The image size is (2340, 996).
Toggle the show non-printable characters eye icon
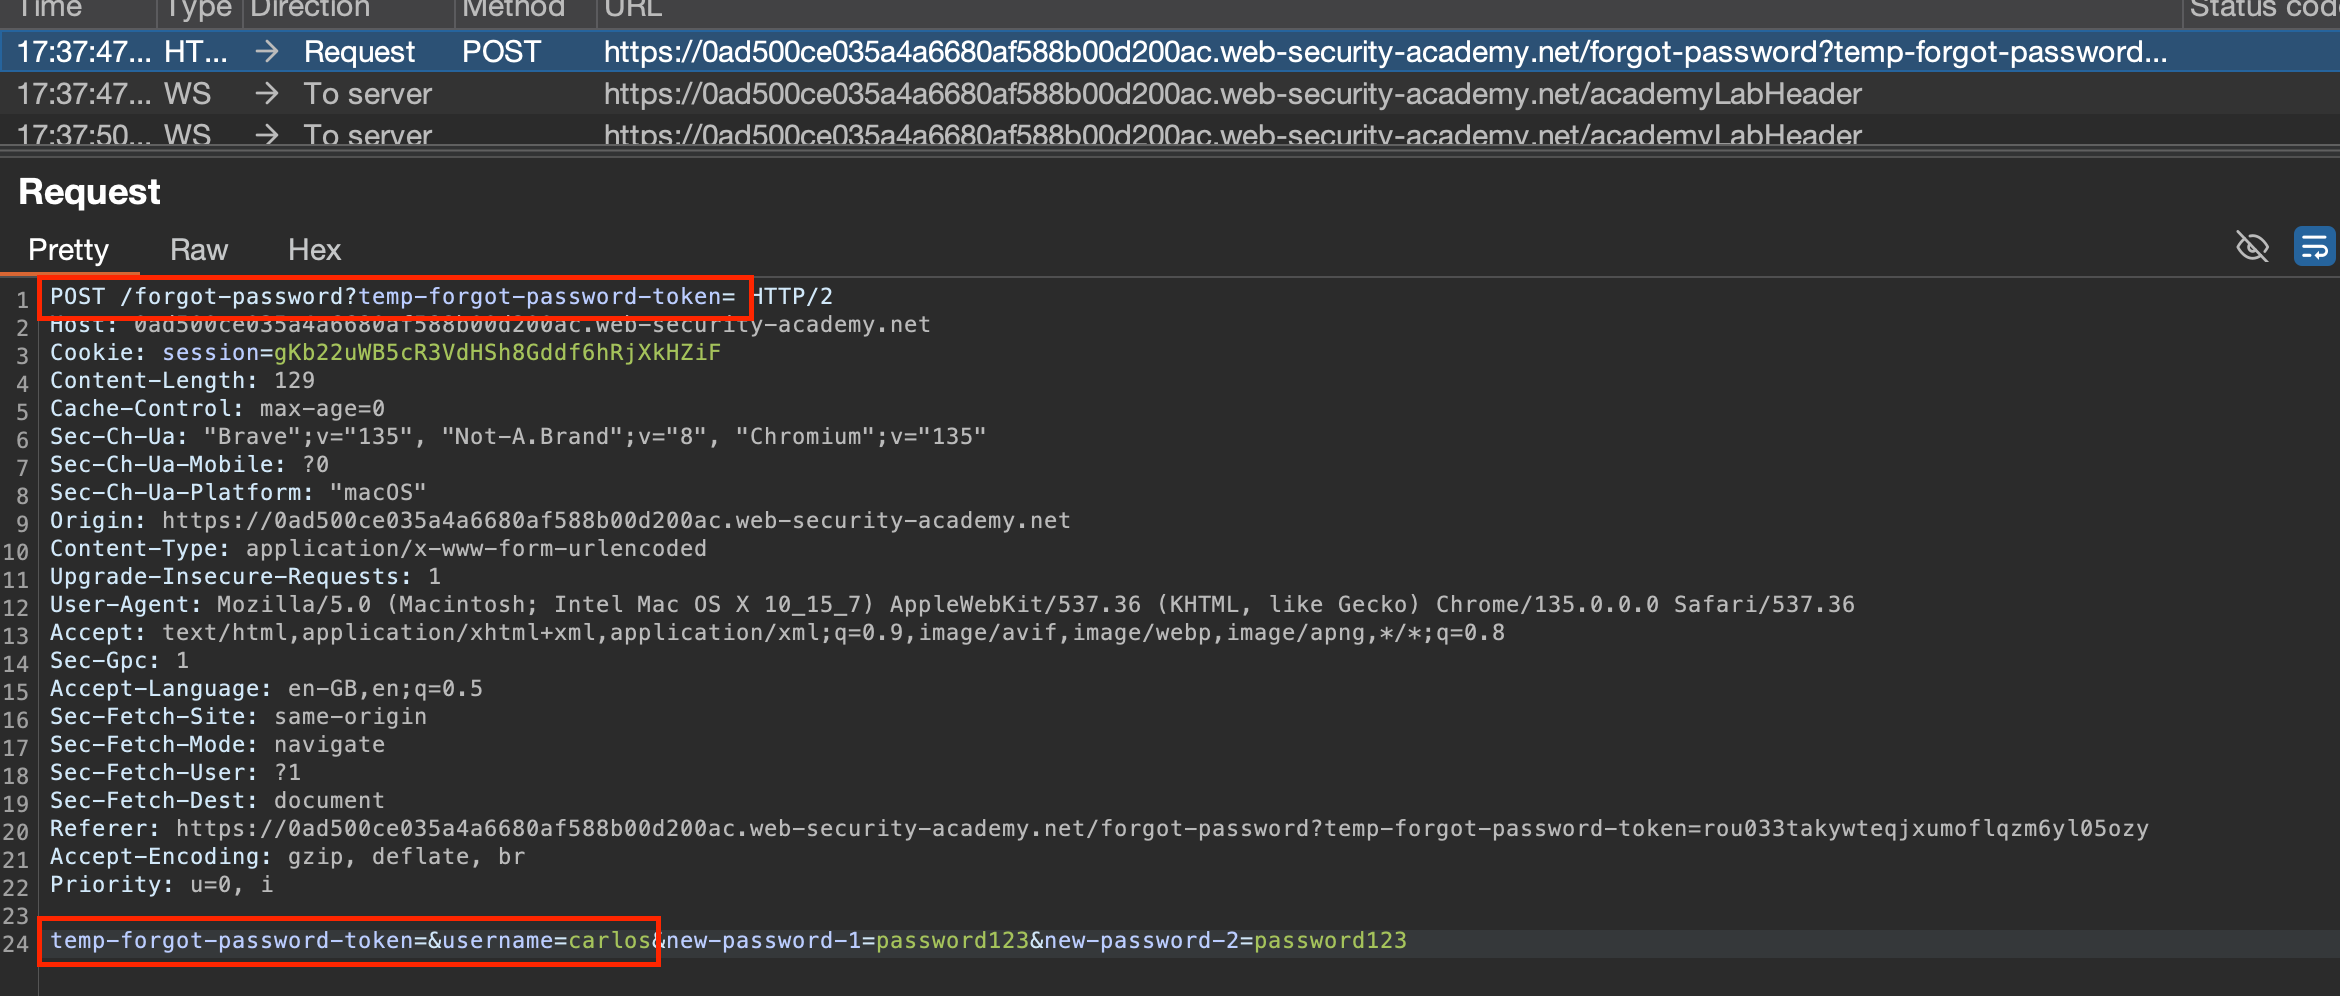pyautogui.click(x=2252, y=246)
